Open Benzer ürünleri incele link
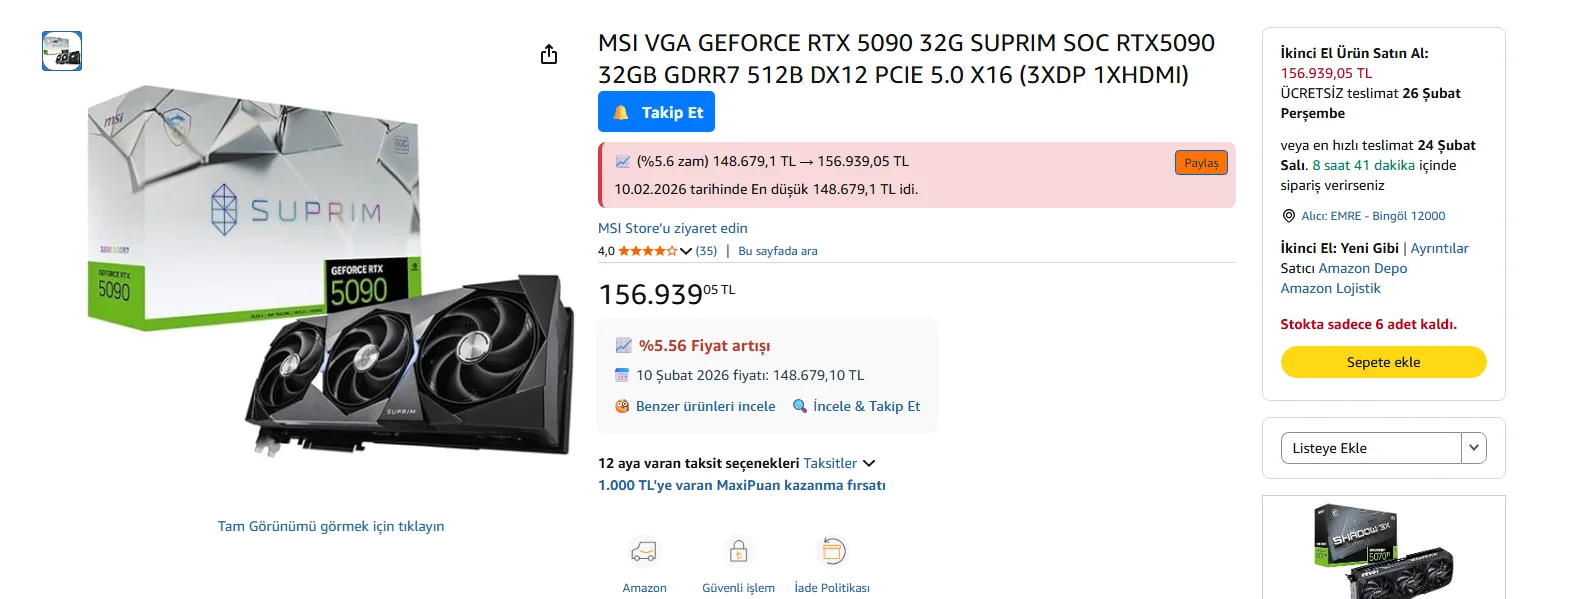This screenshot has height=599, width=1574. [705, 406]
